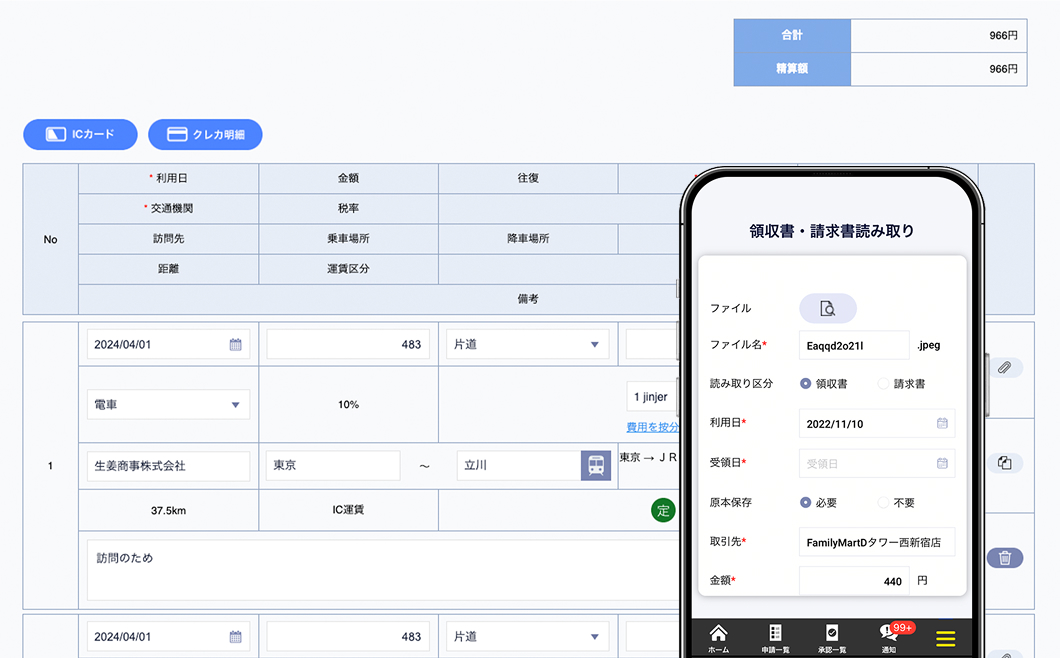Click the copy row icon
The height and width of the screenshot is (658, 1060).
click(x=1005, y=463)
